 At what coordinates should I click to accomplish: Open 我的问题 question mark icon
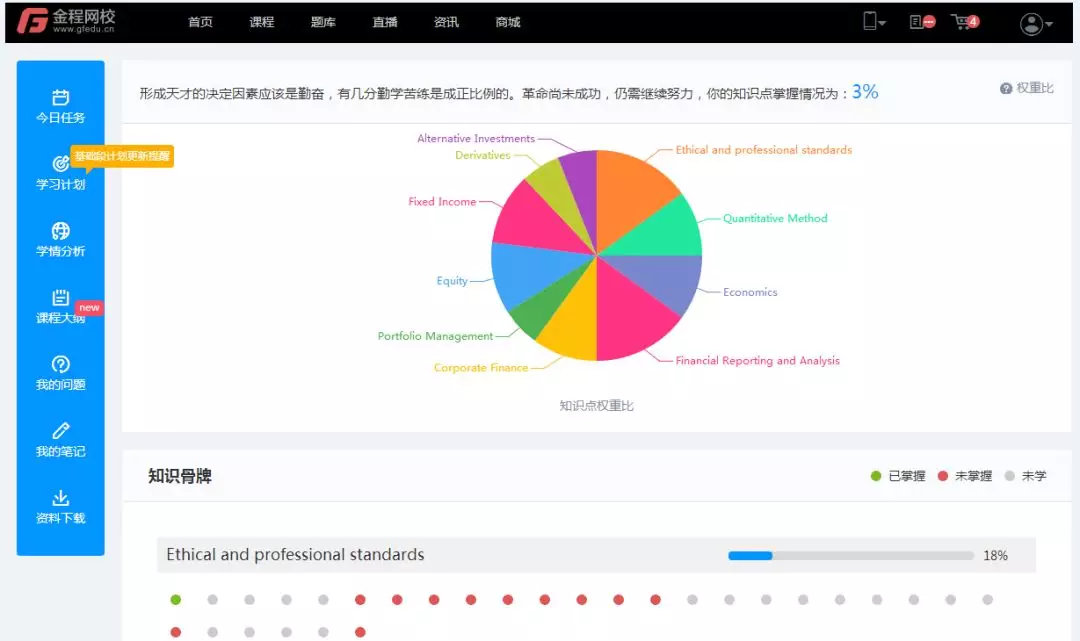coord(60,365)
